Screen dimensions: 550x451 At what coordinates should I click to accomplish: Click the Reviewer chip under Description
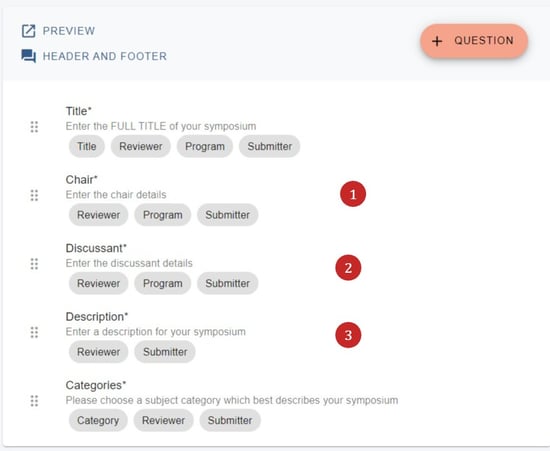(99, 352)
